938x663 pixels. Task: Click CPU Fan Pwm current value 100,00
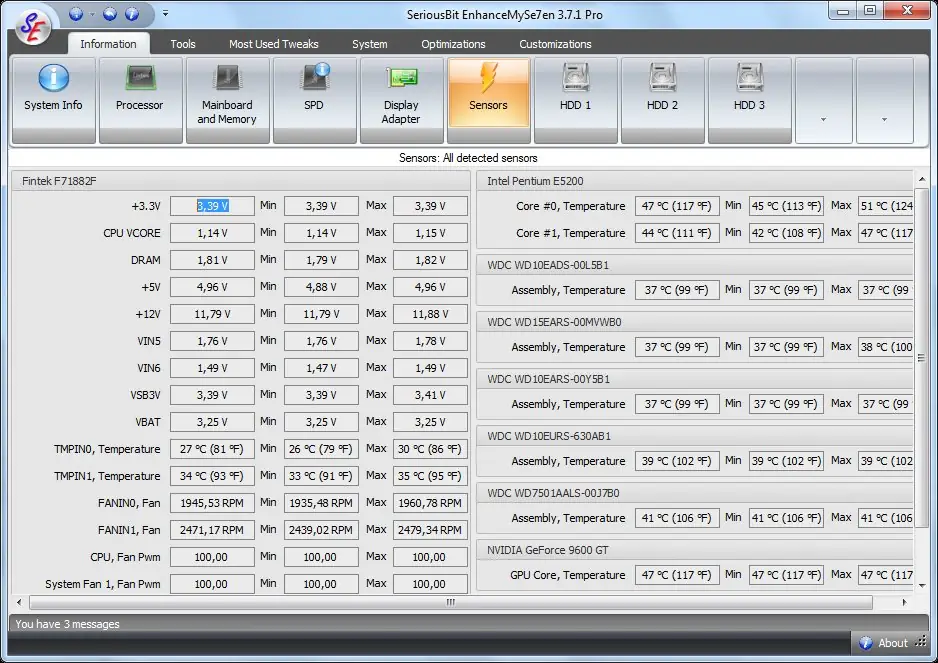[x=212, y=557]
